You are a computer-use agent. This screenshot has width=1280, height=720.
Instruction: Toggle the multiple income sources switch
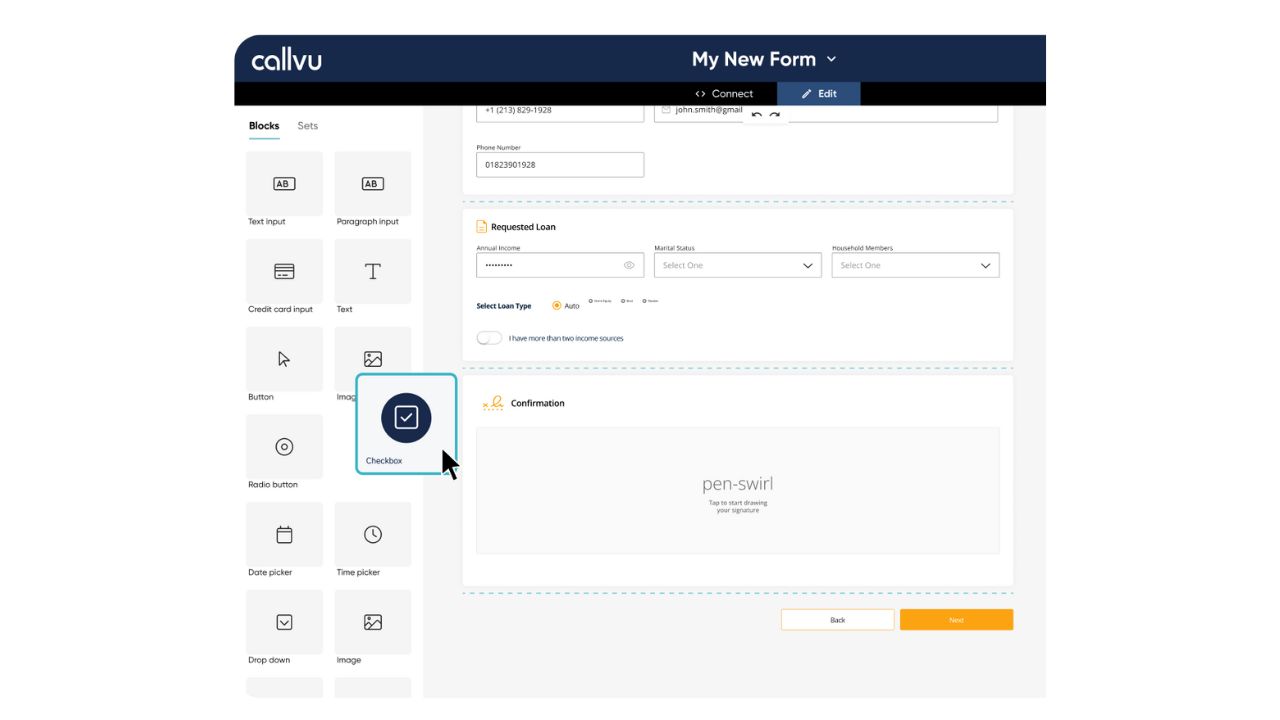click(x=489, y=338)
